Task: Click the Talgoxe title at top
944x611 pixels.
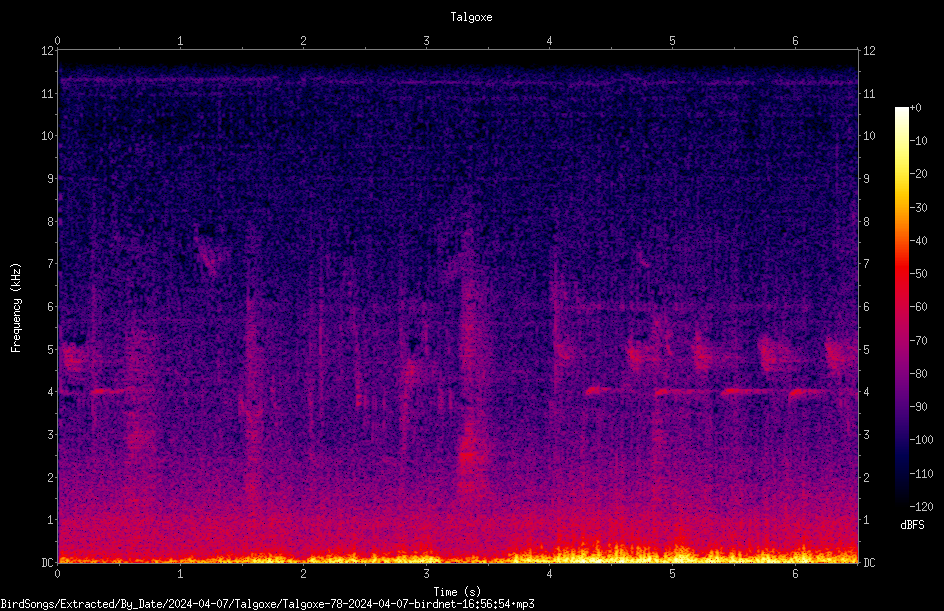Action: (471, 17)
